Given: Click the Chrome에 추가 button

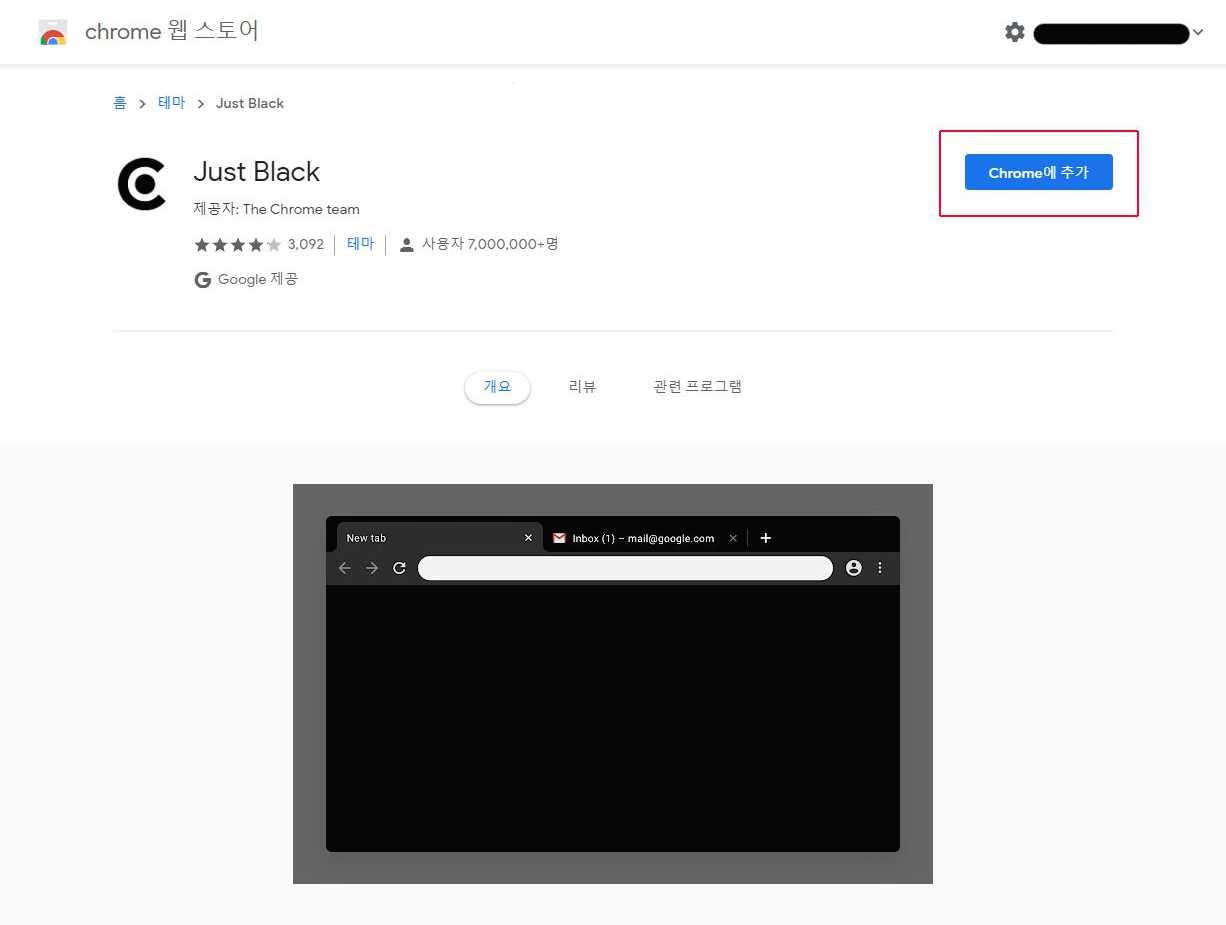Looking at the screenshot, I should click(x=1038, y=173).
